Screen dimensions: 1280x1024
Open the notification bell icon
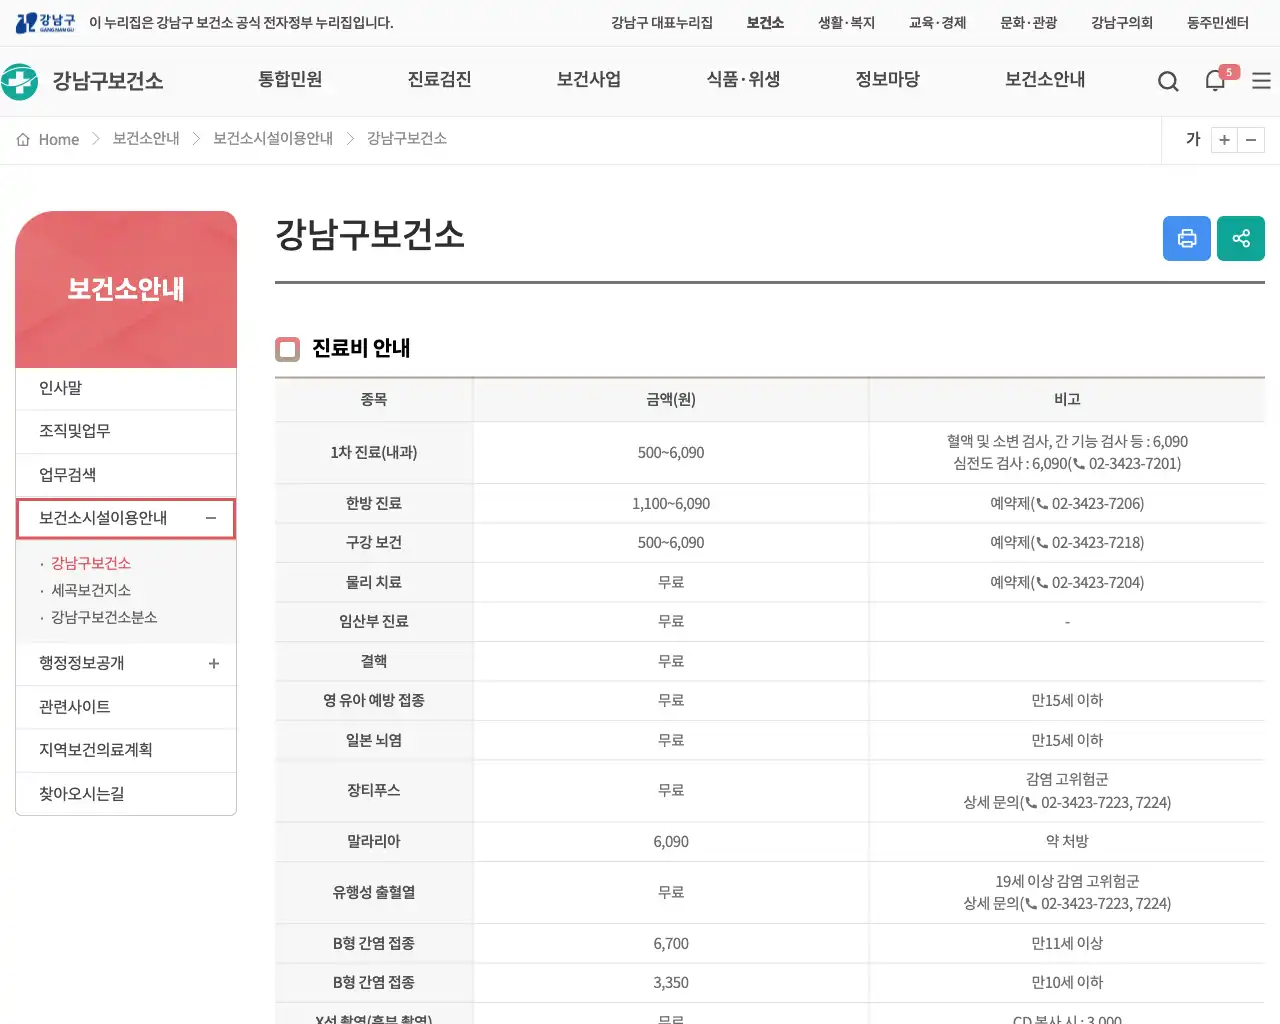[x=1215, y=81]
